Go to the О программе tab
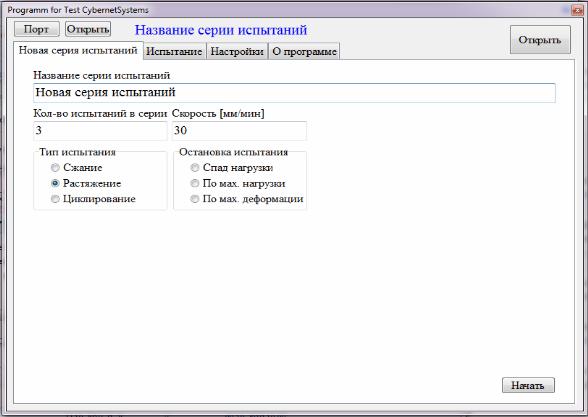 point(304,51)
